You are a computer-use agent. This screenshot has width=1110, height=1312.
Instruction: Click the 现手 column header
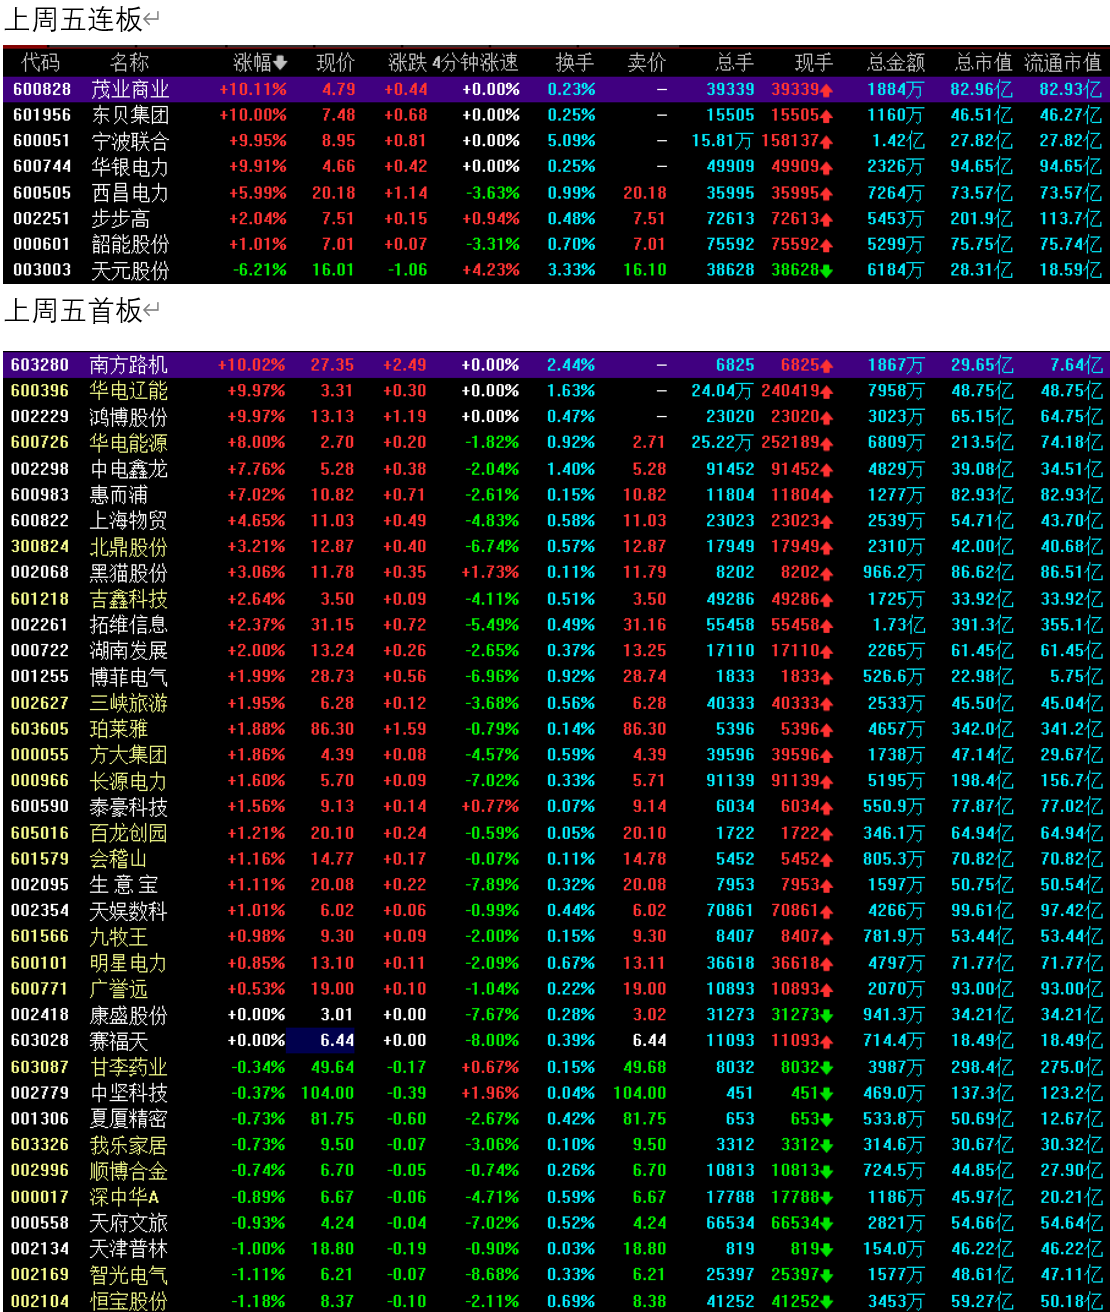pyautogui.click(x=813, y=63)
